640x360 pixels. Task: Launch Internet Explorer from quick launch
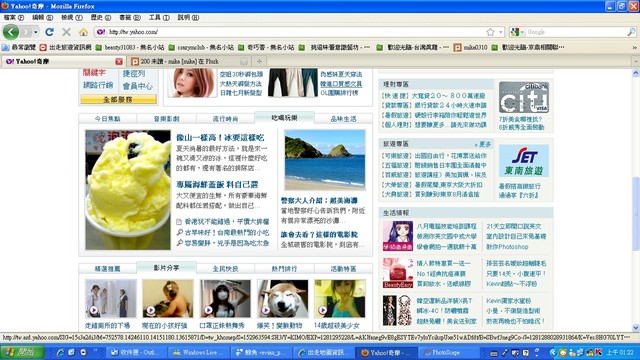tap(60, 352)
